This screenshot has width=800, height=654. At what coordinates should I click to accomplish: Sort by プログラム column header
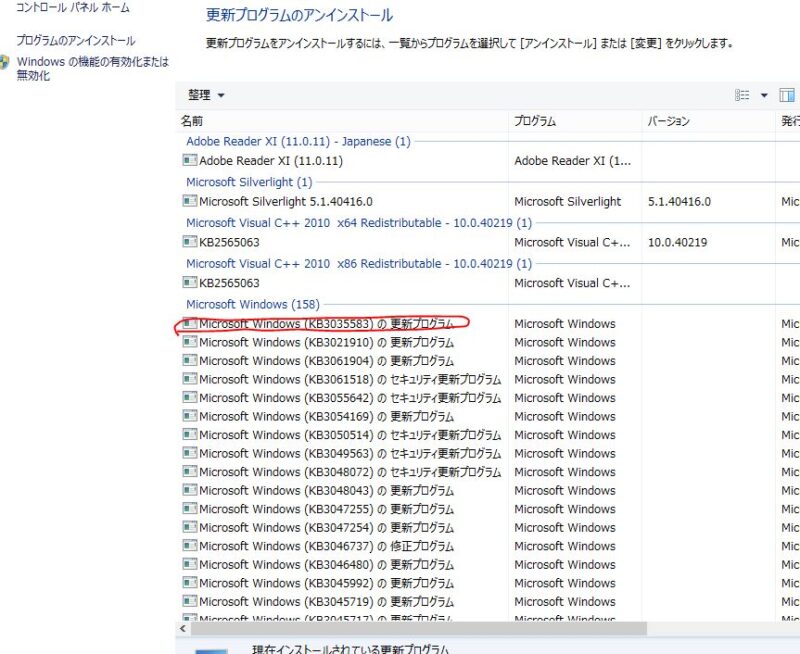click(x=535, y=121)
